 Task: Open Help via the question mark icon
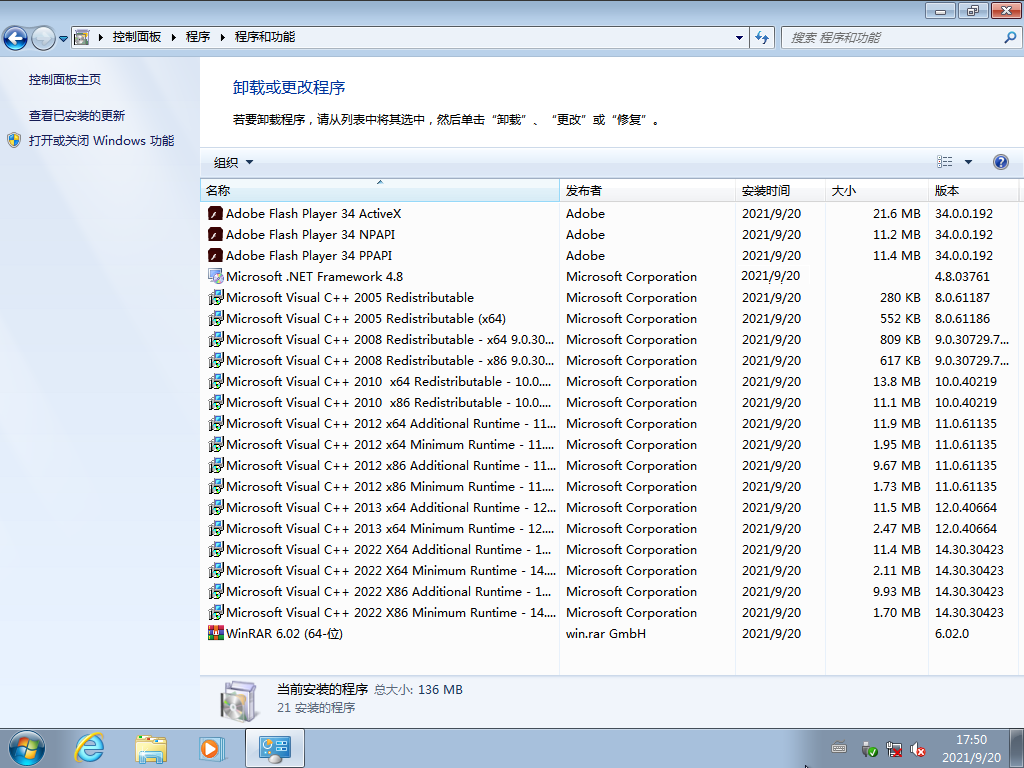pyautogui.click(x=1001, y=162)
